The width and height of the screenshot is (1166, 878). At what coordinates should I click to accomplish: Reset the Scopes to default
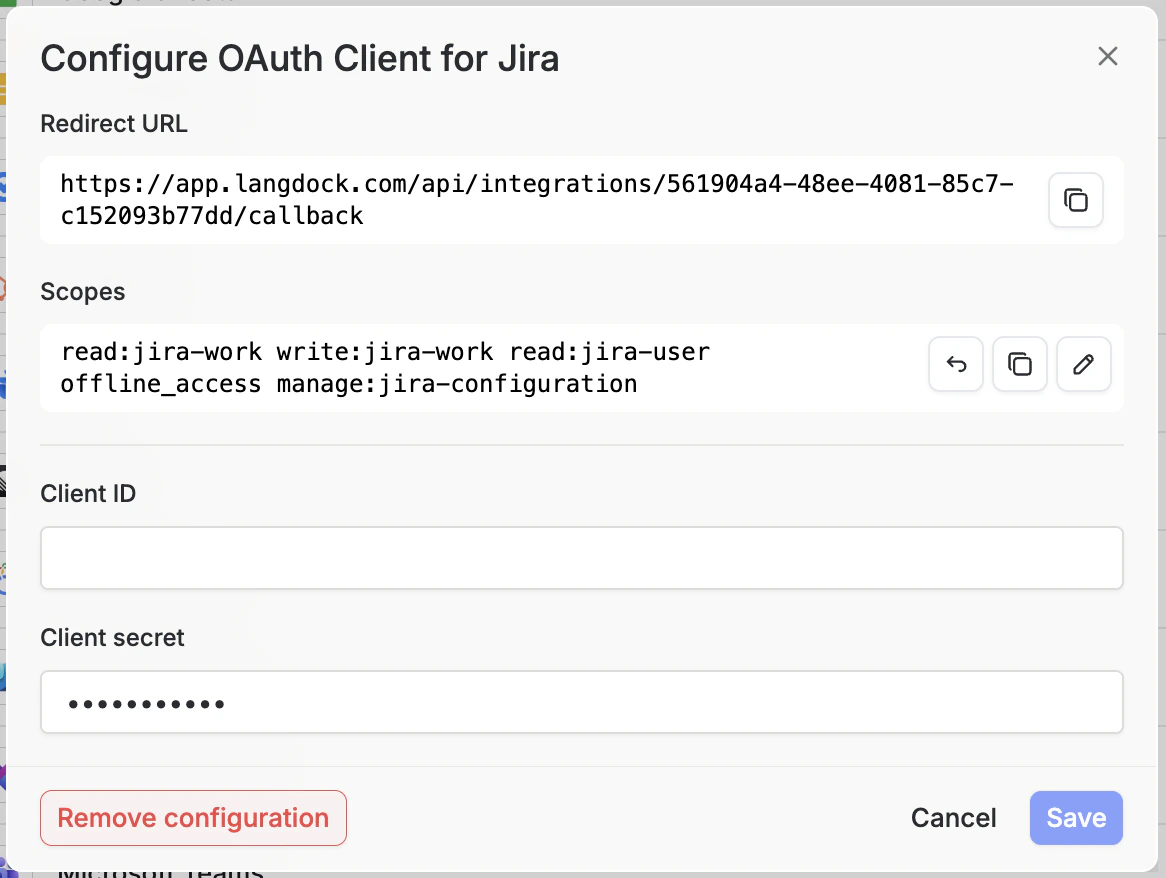pos(956,364)
